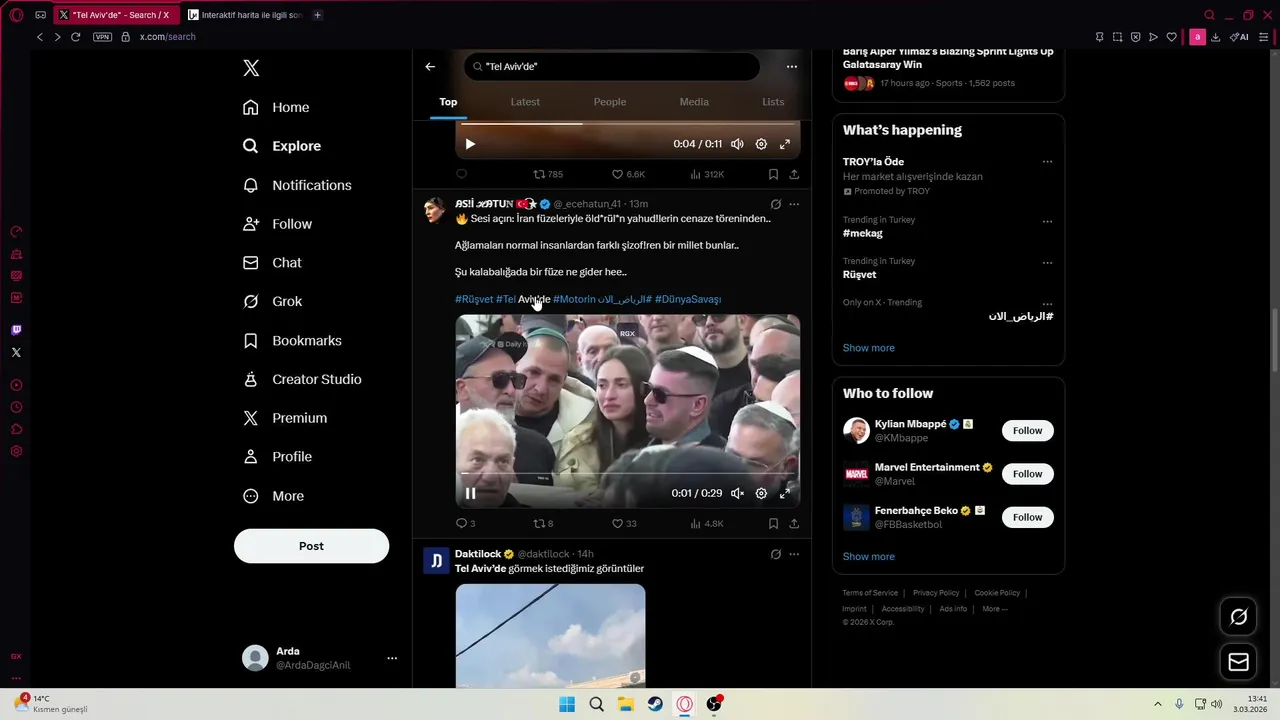1280x720 pixels.
Task: Click the Profile person icon
Action: click(251, 456)
